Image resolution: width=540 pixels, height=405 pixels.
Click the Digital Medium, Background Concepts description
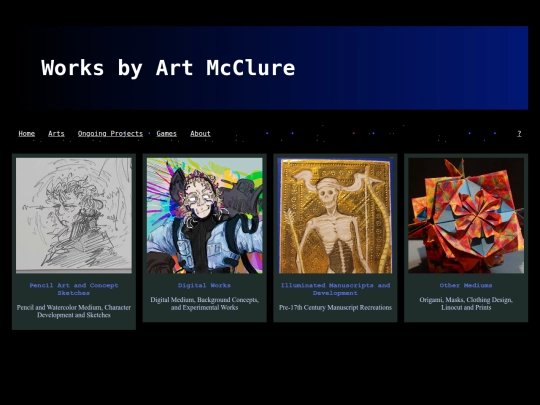[x=205, y=303]
